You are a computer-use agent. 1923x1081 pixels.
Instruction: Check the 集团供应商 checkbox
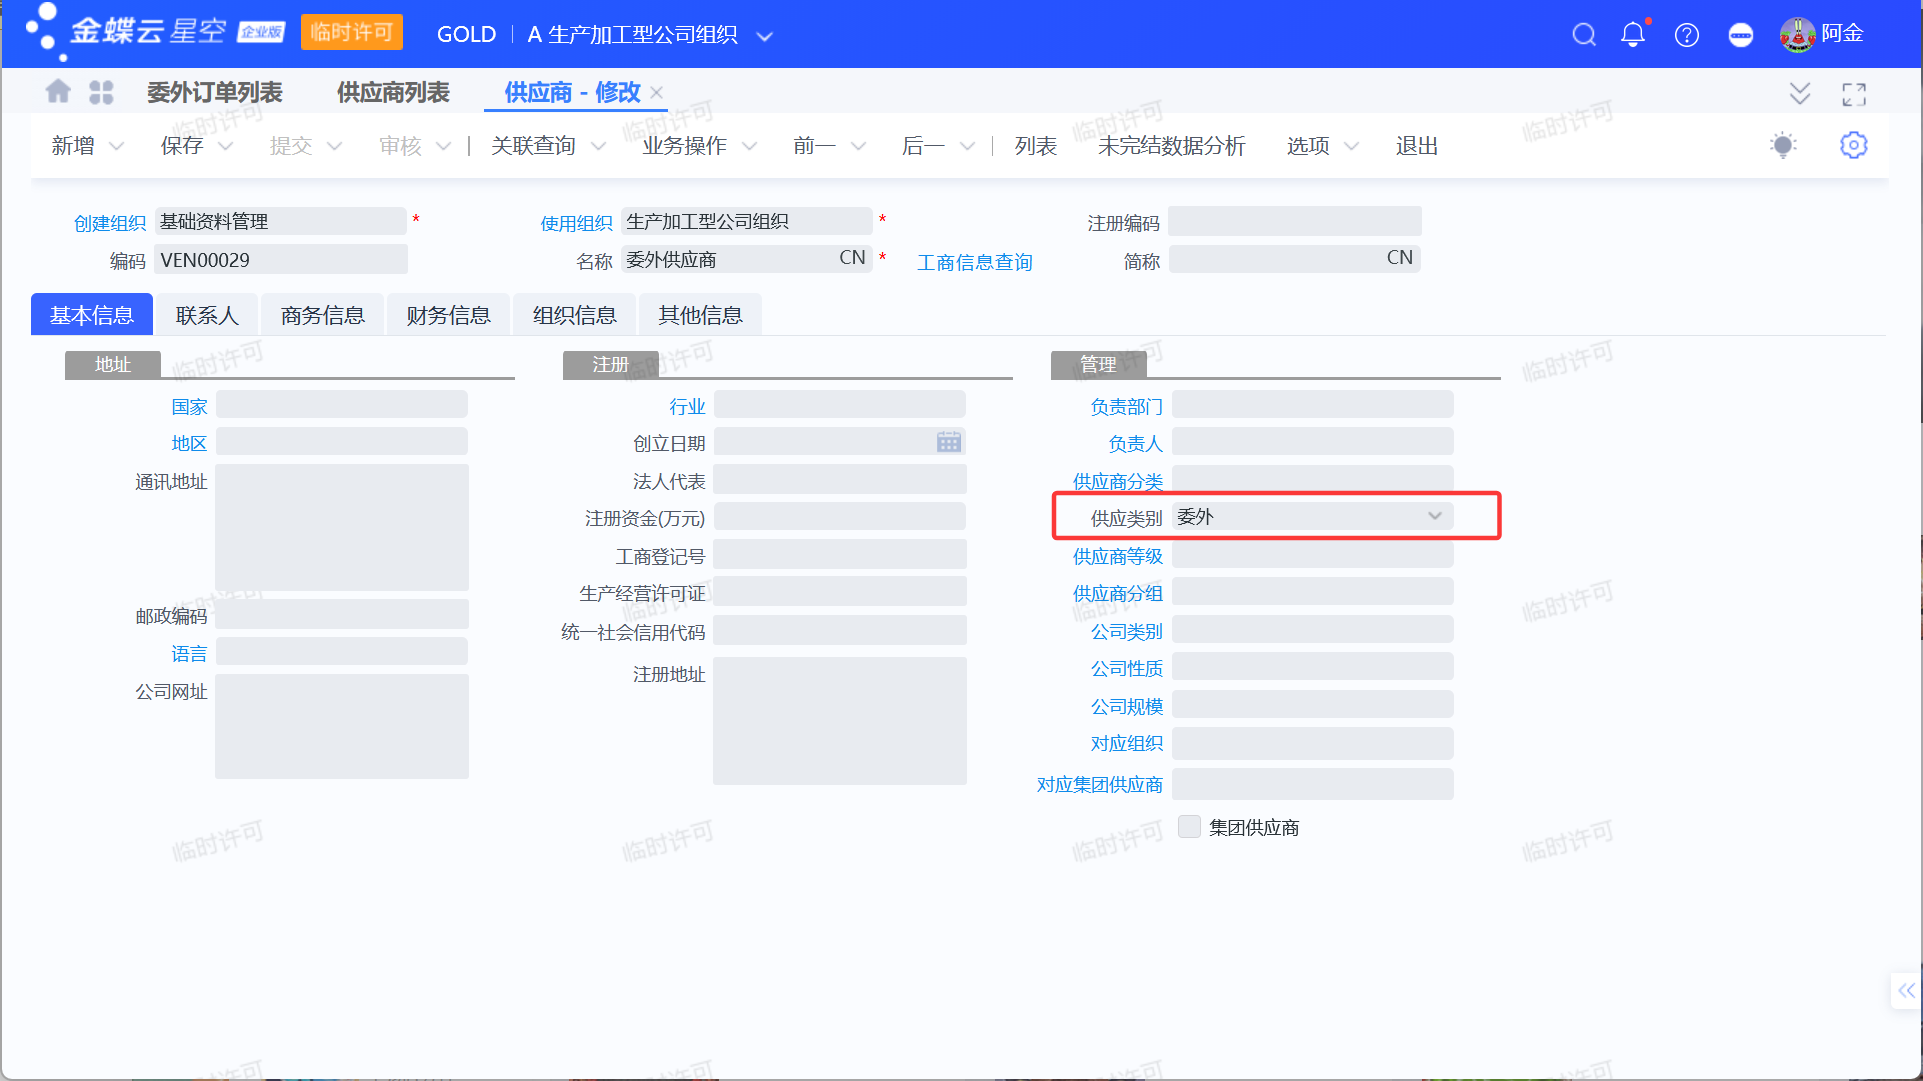click(x=1189, y=827)
